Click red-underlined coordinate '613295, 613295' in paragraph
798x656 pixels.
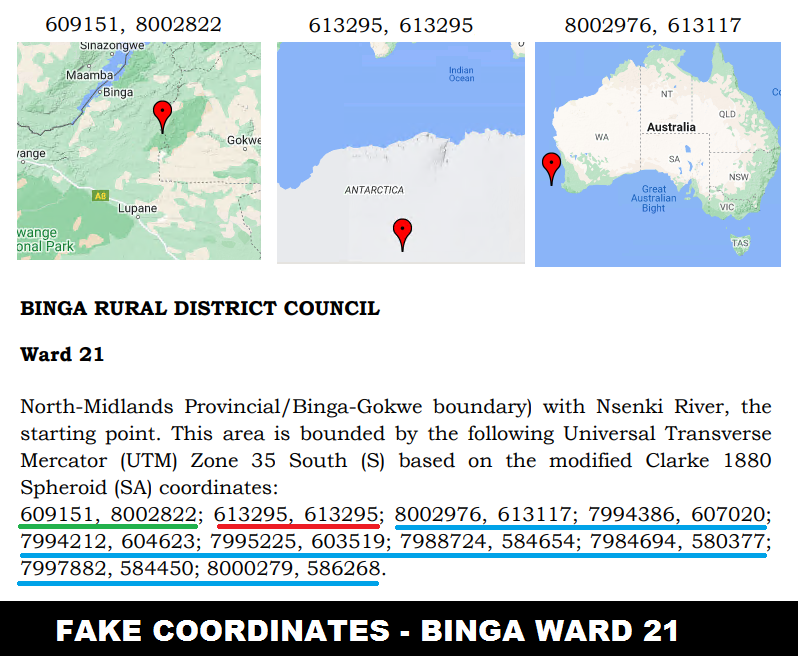297,515
